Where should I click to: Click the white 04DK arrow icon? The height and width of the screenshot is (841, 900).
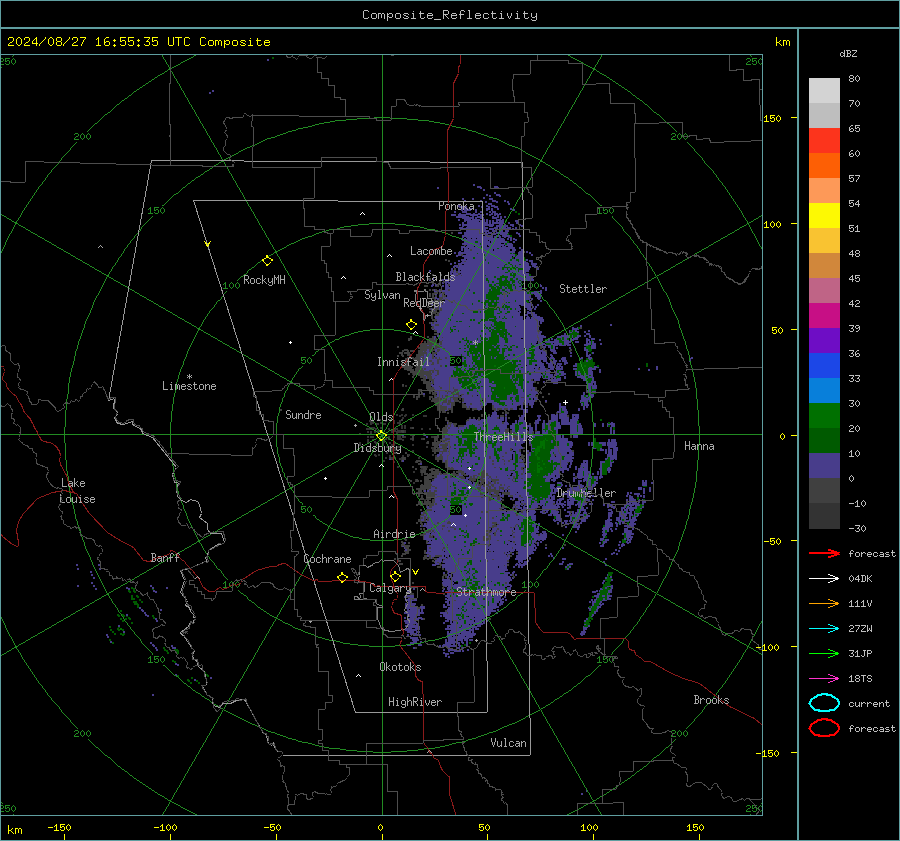pos(824,579)
